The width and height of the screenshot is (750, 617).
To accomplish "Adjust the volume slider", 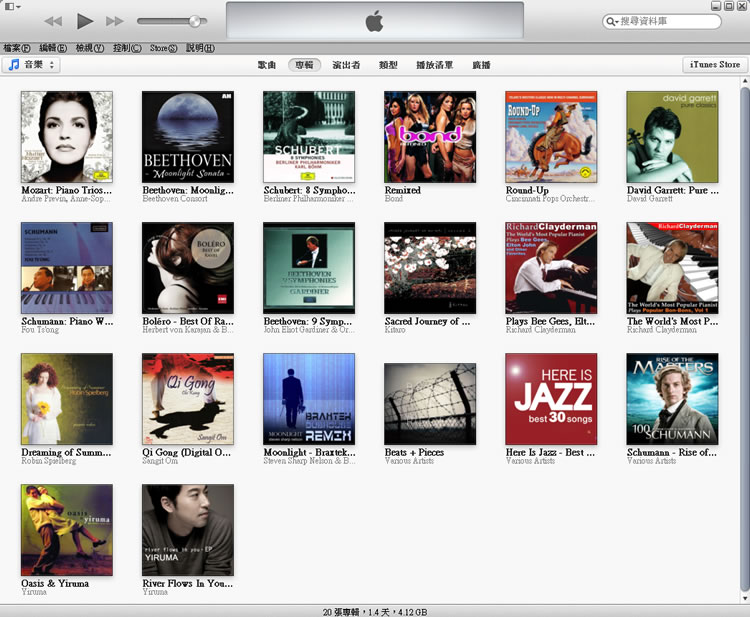I will point(194,21).
